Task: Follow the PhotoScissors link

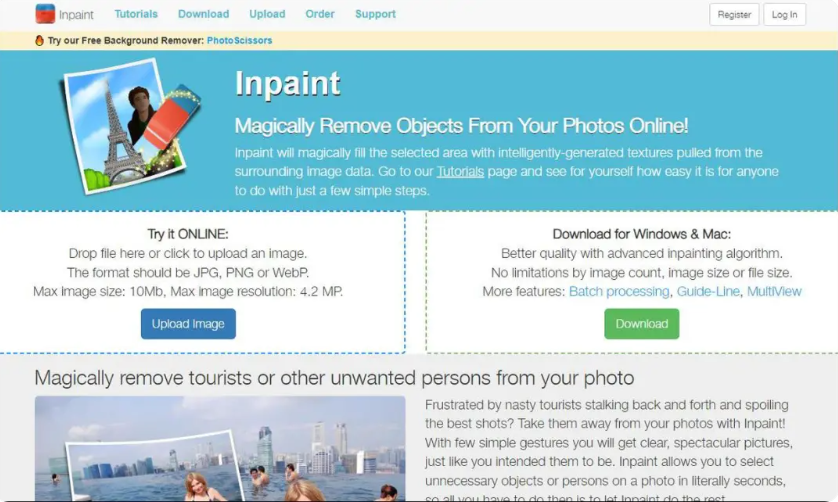Action: [239, 41]
